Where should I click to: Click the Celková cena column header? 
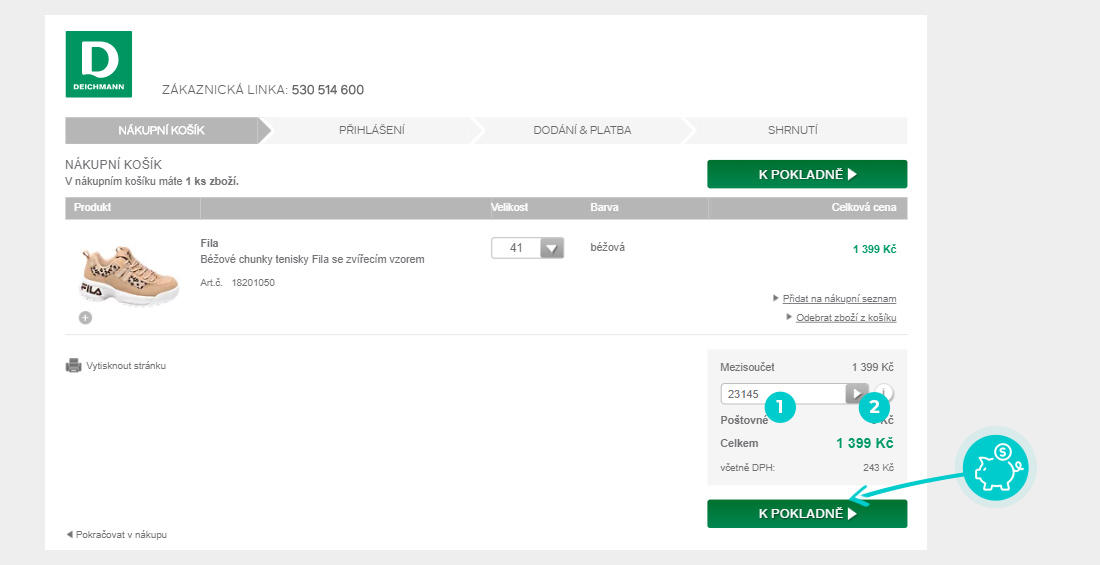[x=864, y=208]
